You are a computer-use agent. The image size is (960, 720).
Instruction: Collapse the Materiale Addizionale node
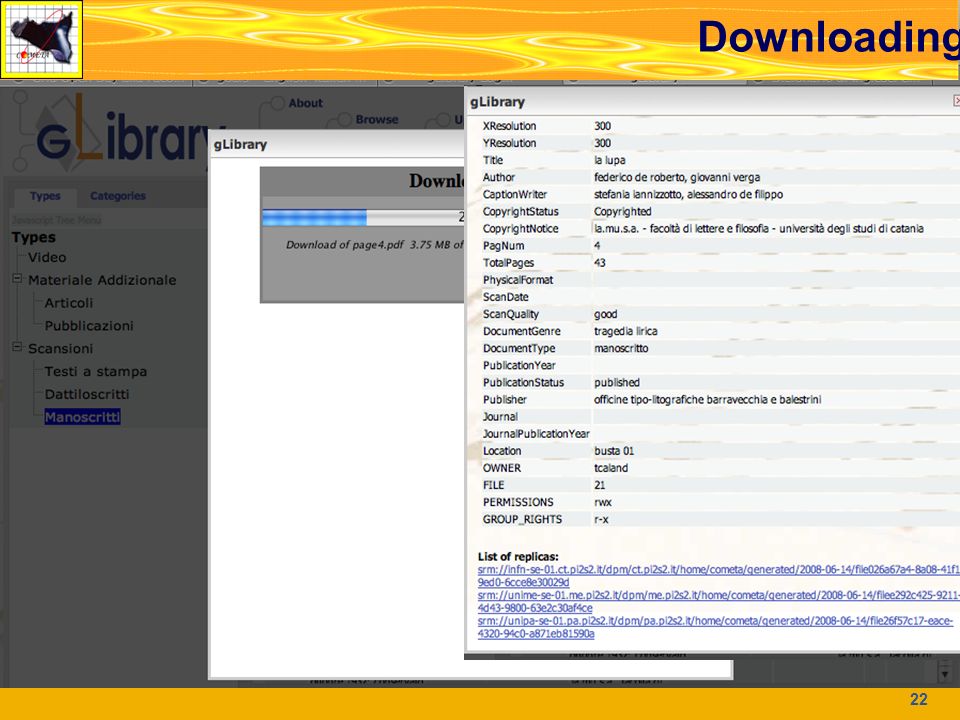17,279
